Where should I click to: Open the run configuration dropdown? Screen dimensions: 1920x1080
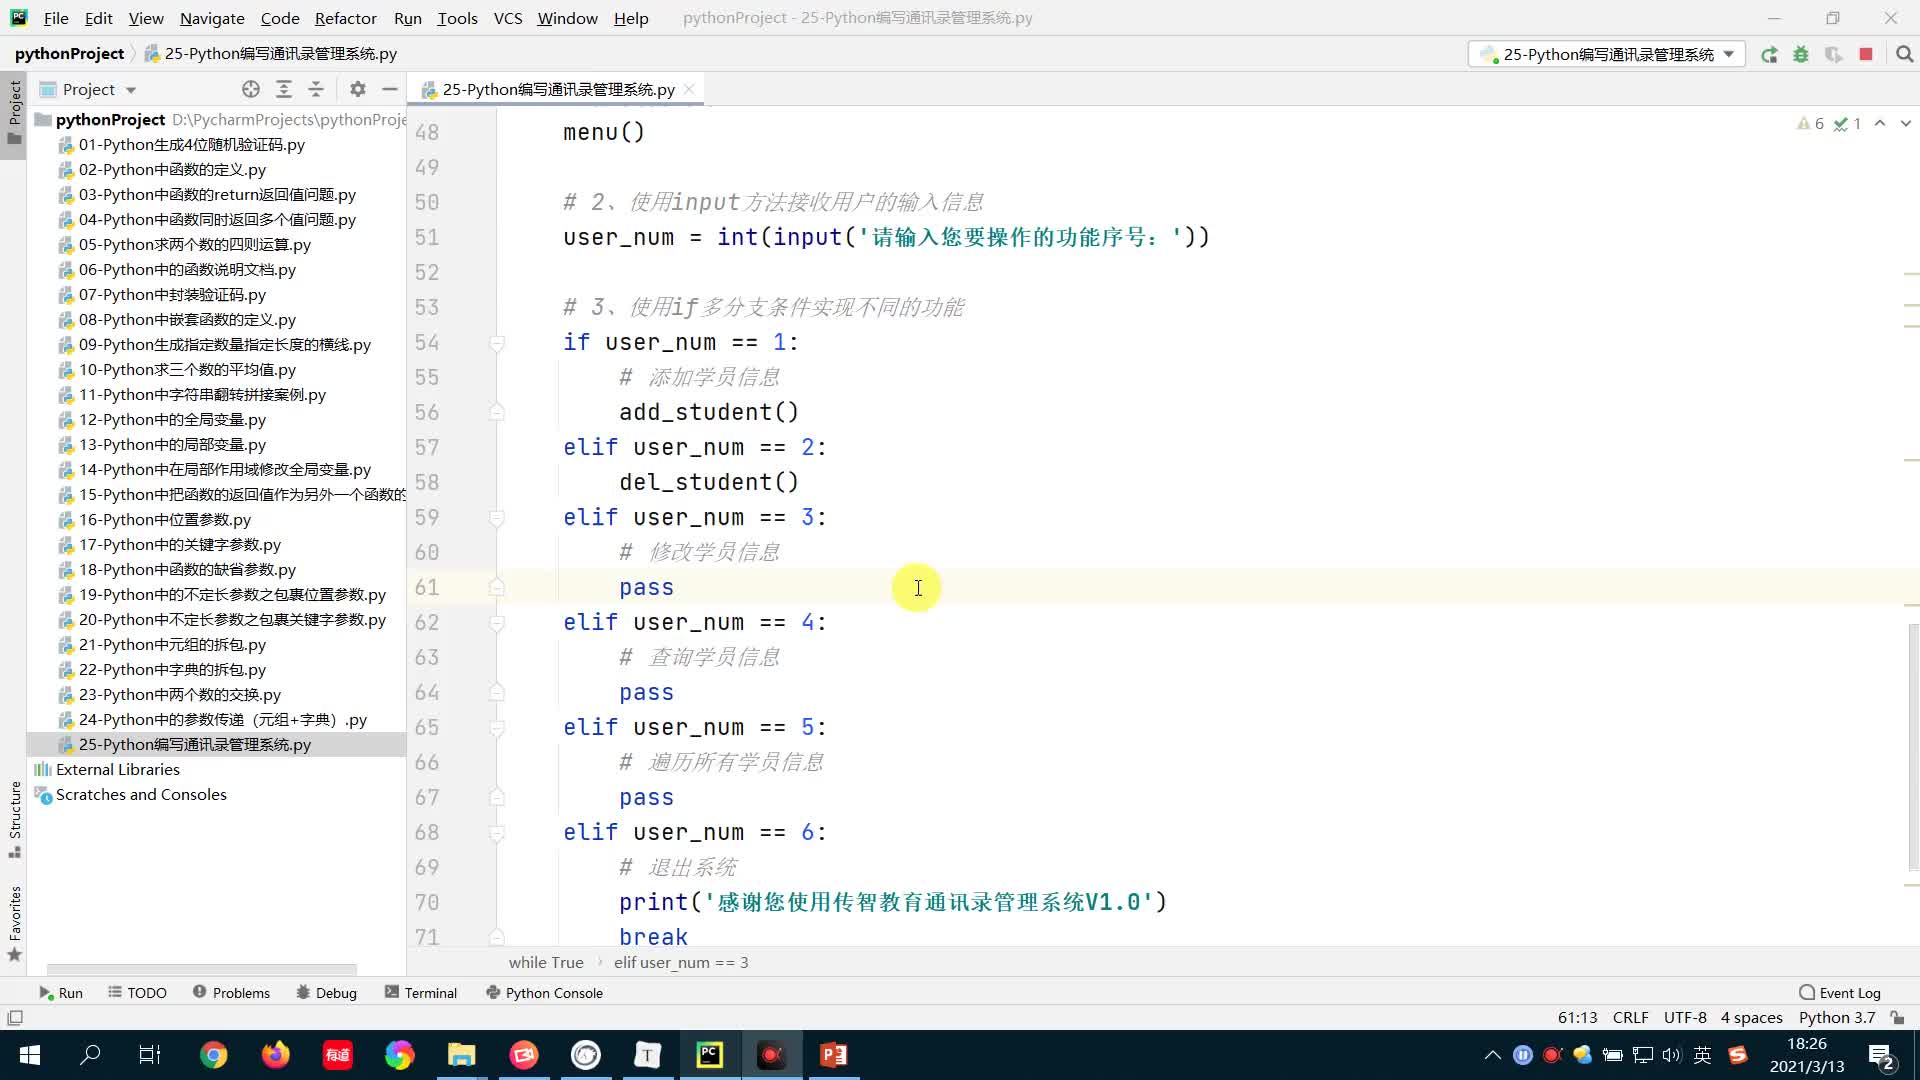pyautogui.click(x=1607, y=54)
